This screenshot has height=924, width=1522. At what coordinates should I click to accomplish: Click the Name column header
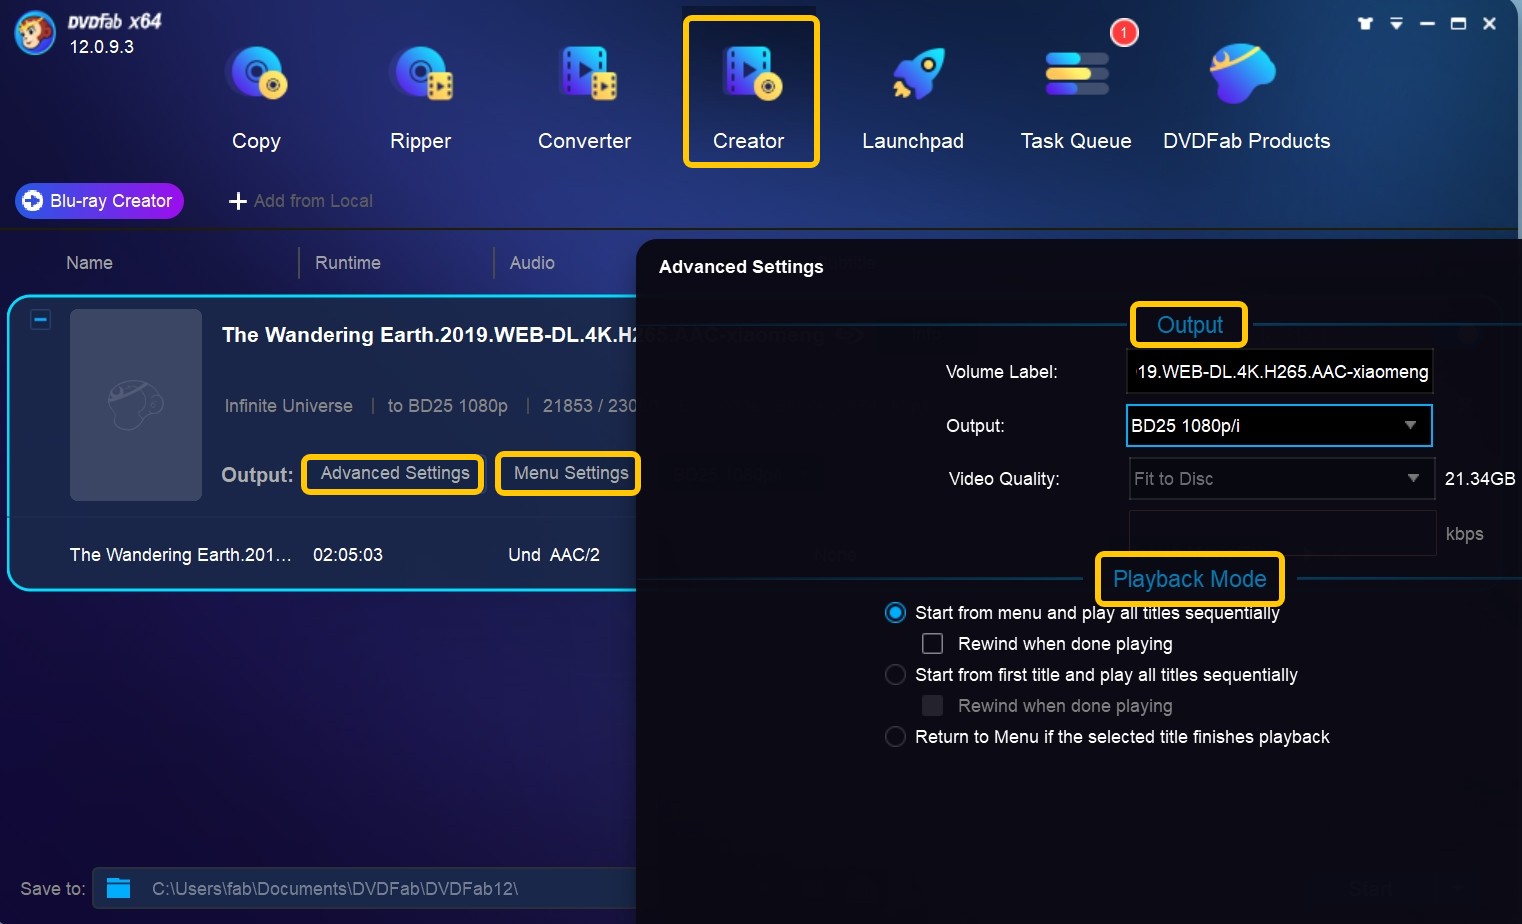coord(89,263)
